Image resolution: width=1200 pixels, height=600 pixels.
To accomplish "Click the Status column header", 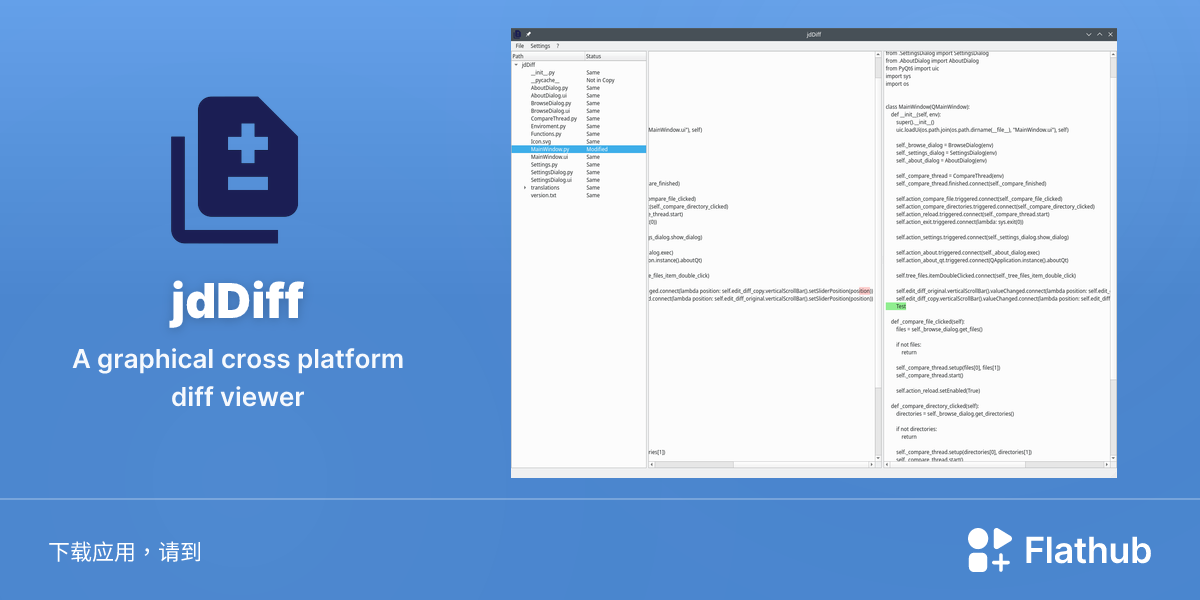I will coord(615,56).
